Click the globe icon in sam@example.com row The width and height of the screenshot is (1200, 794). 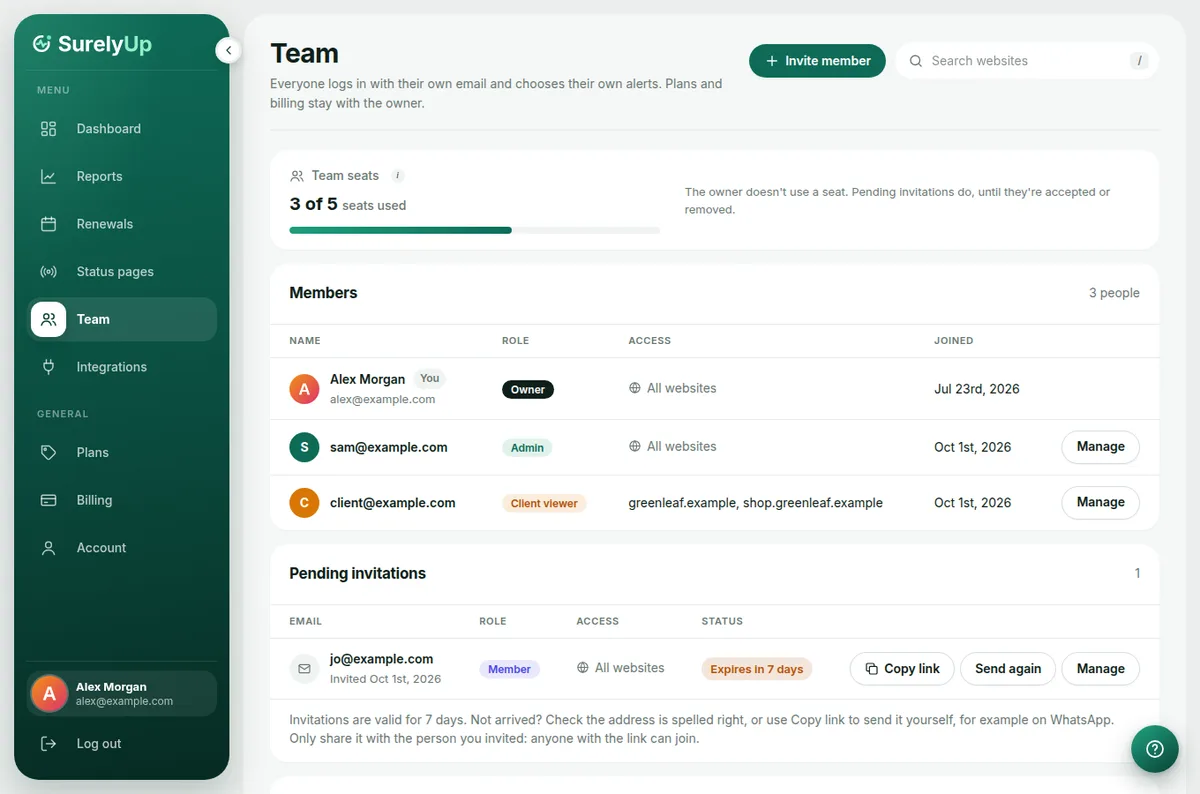point(635,446)
